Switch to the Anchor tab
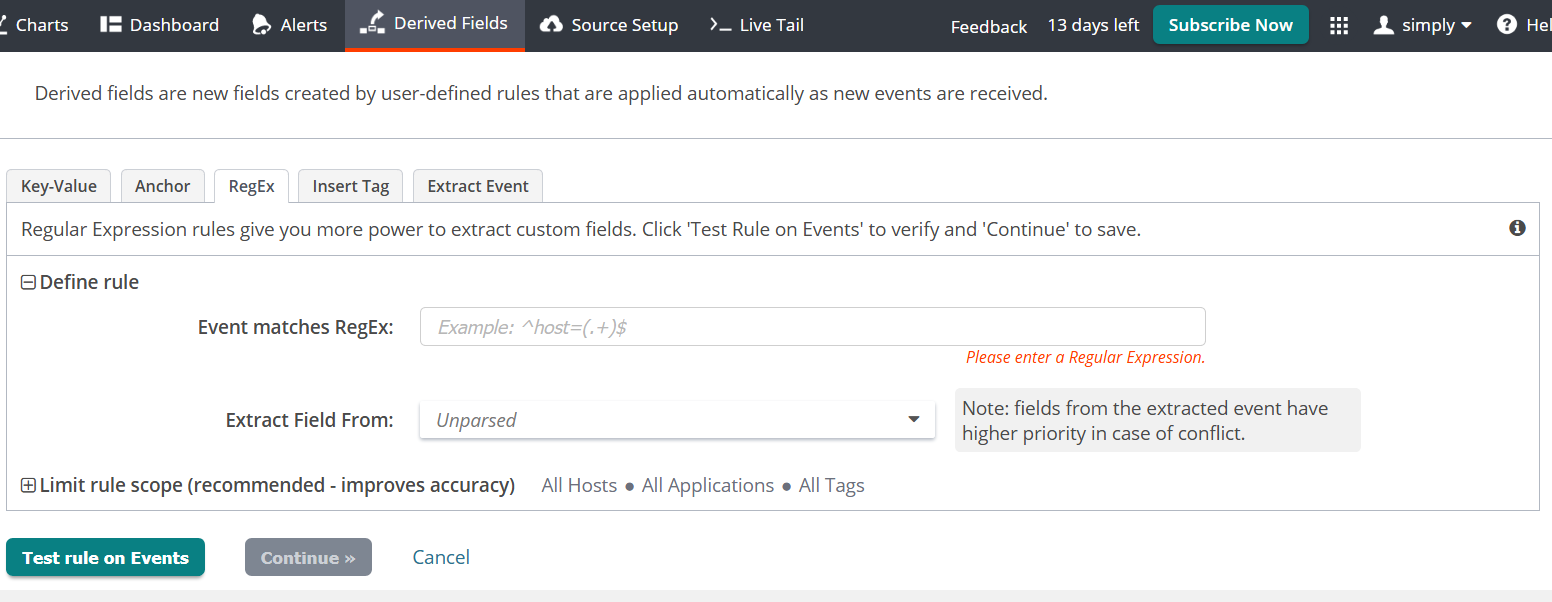Image resolution: width=1552 pixels, height=602 pixels. [163, 186]
